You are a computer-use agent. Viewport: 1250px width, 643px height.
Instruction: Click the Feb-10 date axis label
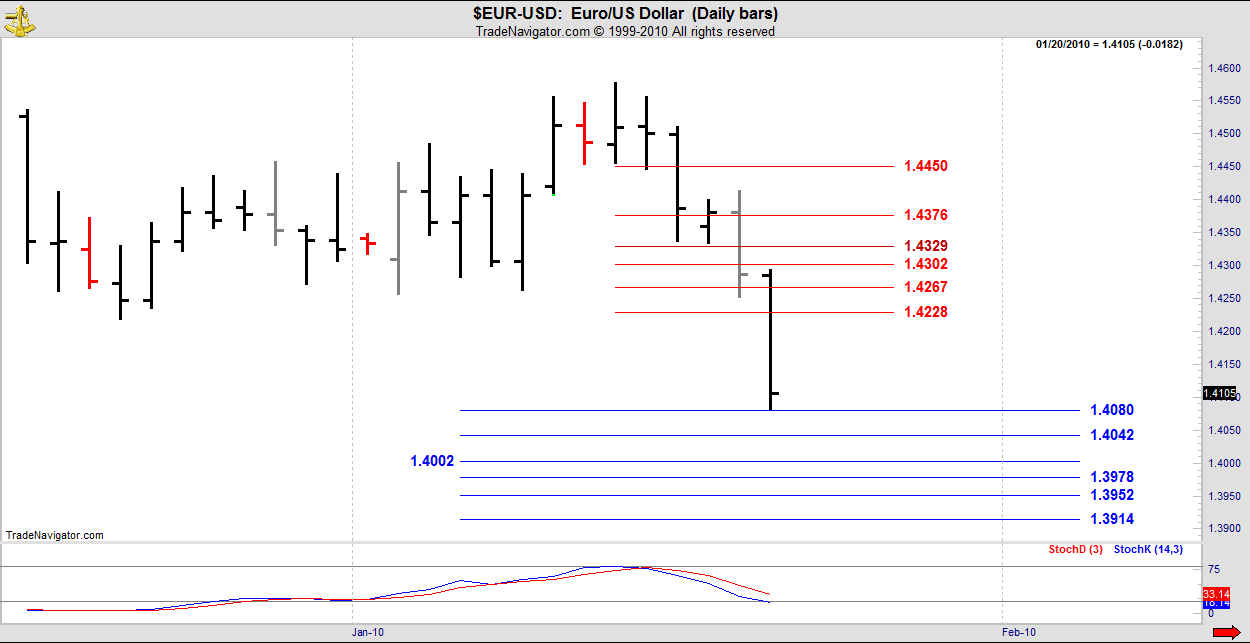click(1019, 632)
